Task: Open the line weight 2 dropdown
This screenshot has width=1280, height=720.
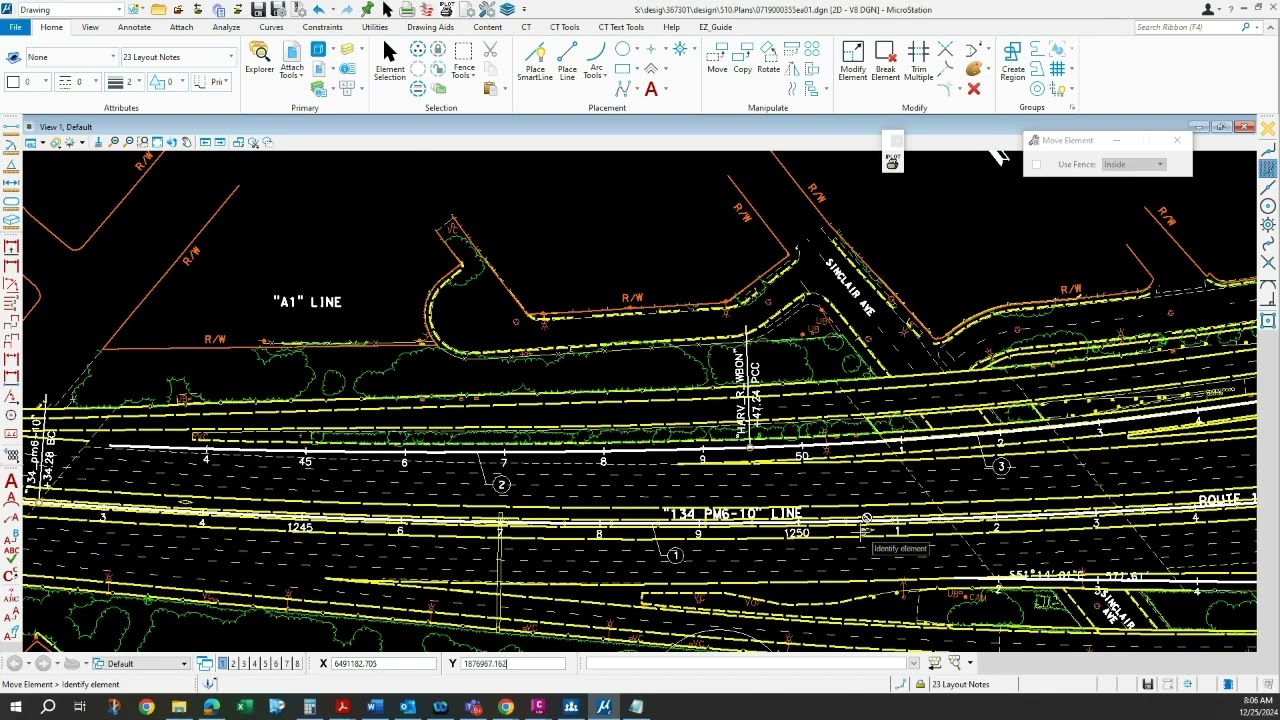Action: [x=125, y=82]
